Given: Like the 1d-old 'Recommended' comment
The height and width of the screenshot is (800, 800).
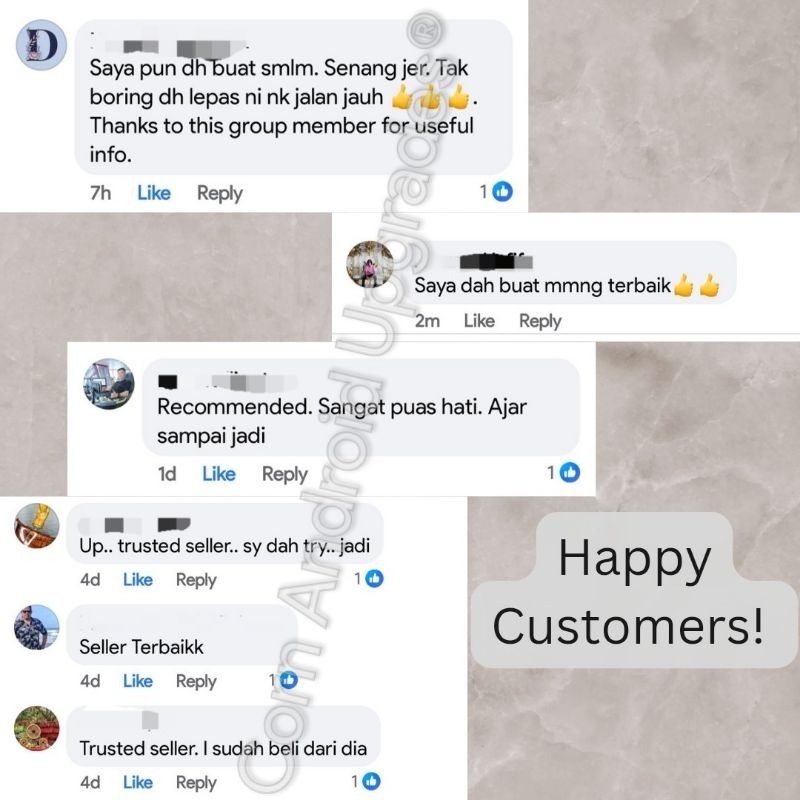Looking at the screenshot, I should click(x=219, y=474).
